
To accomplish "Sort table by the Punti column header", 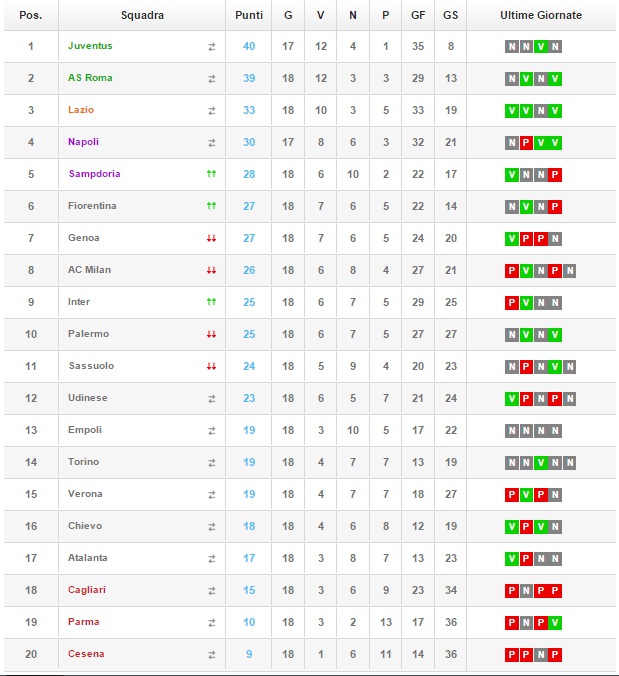I will 249,15.
